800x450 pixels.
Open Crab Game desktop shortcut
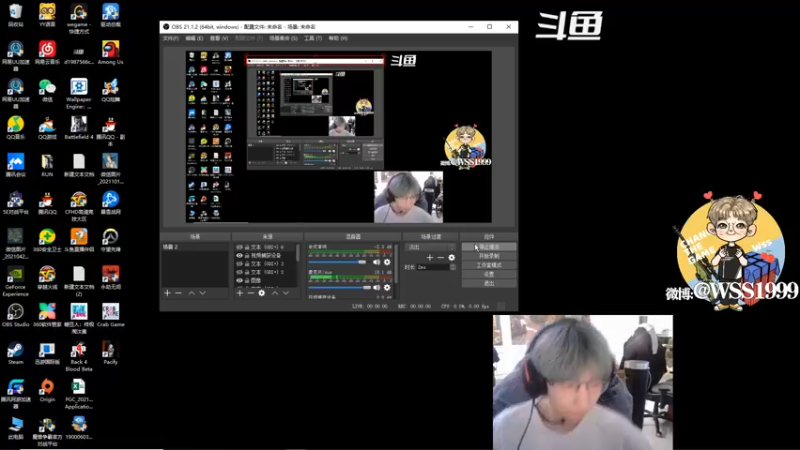[x=110, y=315]
